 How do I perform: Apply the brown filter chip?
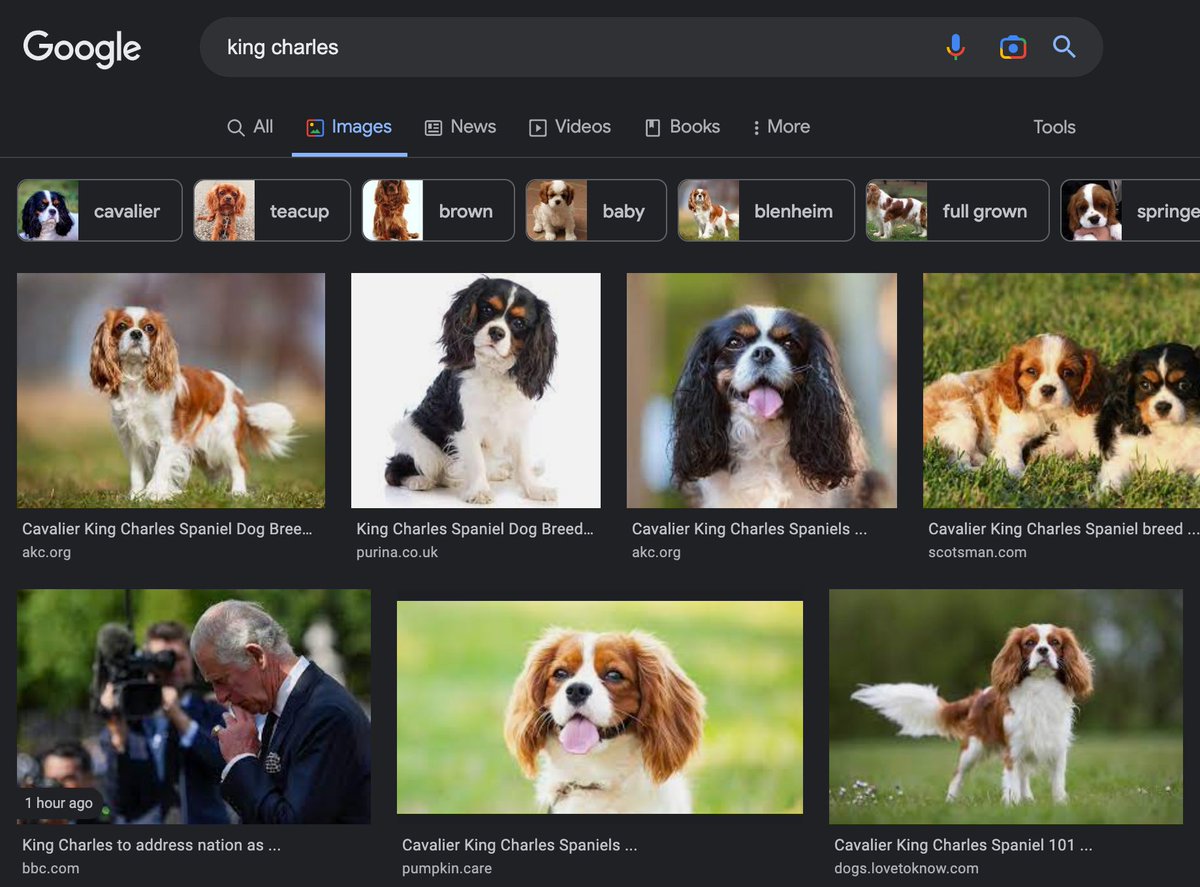(438, 210)
